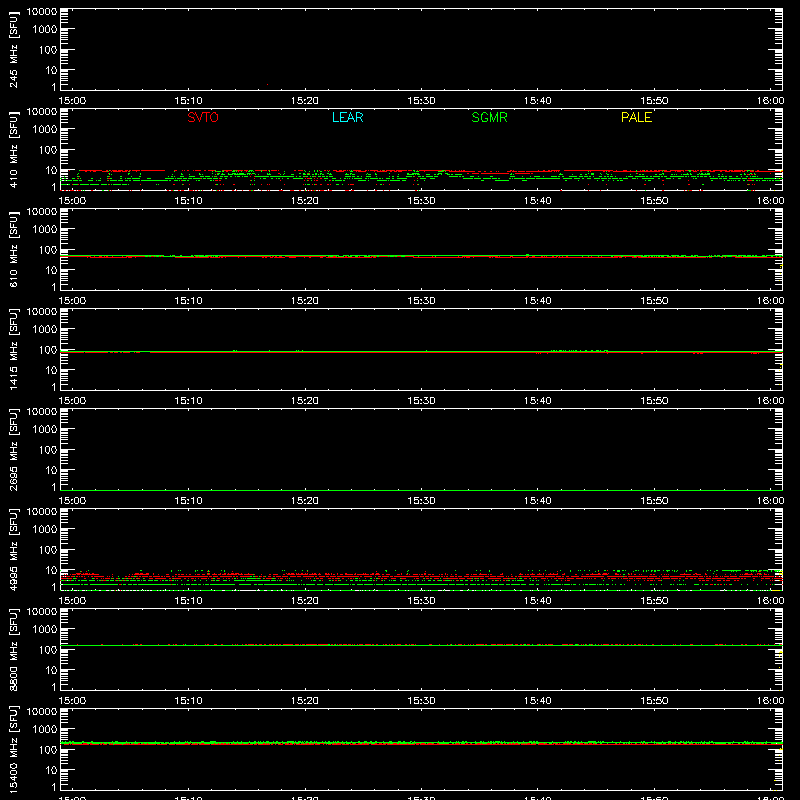This screenshot has height=800, width=800.
Task: Click the 15:10 label under the 410 MHz plot
Action: tap(189, 201)
